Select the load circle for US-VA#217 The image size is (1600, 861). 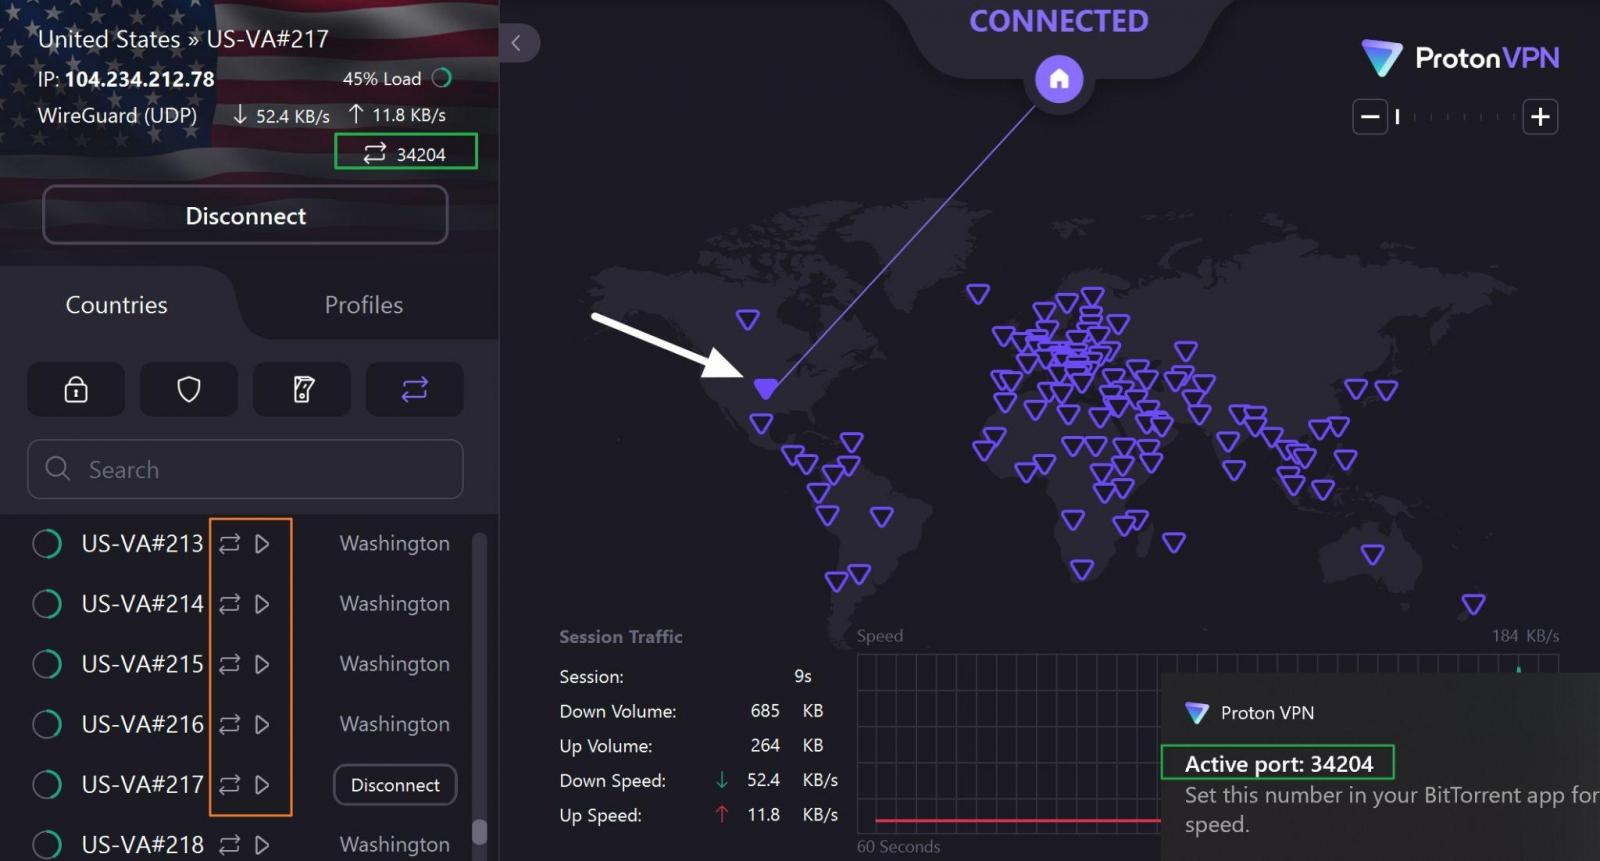pos(47,785)
